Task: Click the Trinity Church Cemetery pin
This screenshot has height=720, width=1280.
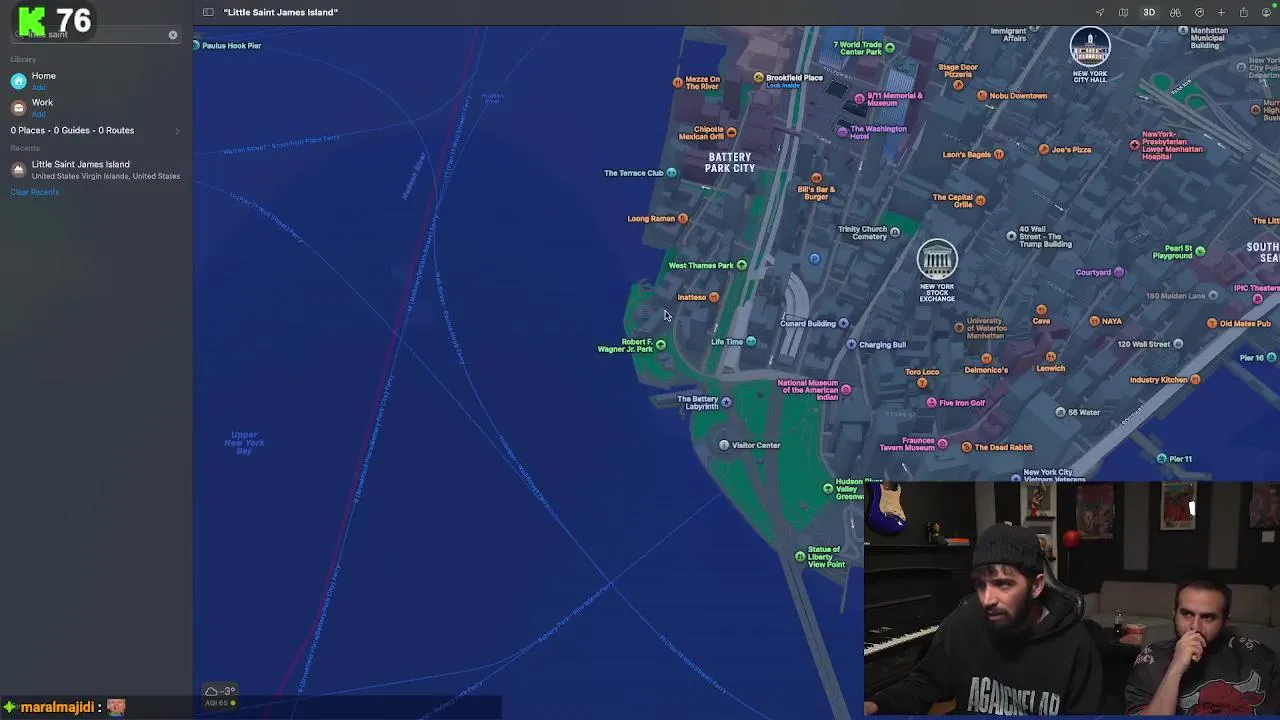Action: pyautogui.click(x=895, y=232)
